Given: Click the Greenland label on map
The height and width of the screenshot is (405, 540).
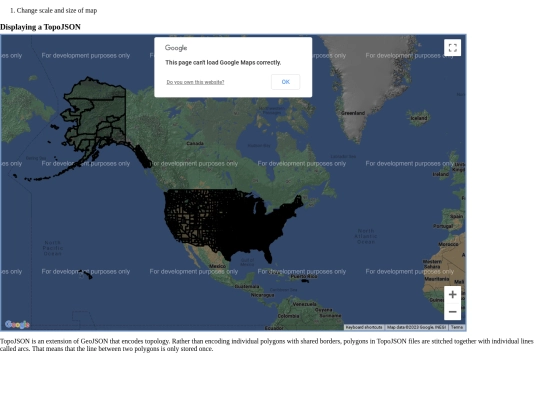Looking at the screenshot, I should tap(353, 113).
